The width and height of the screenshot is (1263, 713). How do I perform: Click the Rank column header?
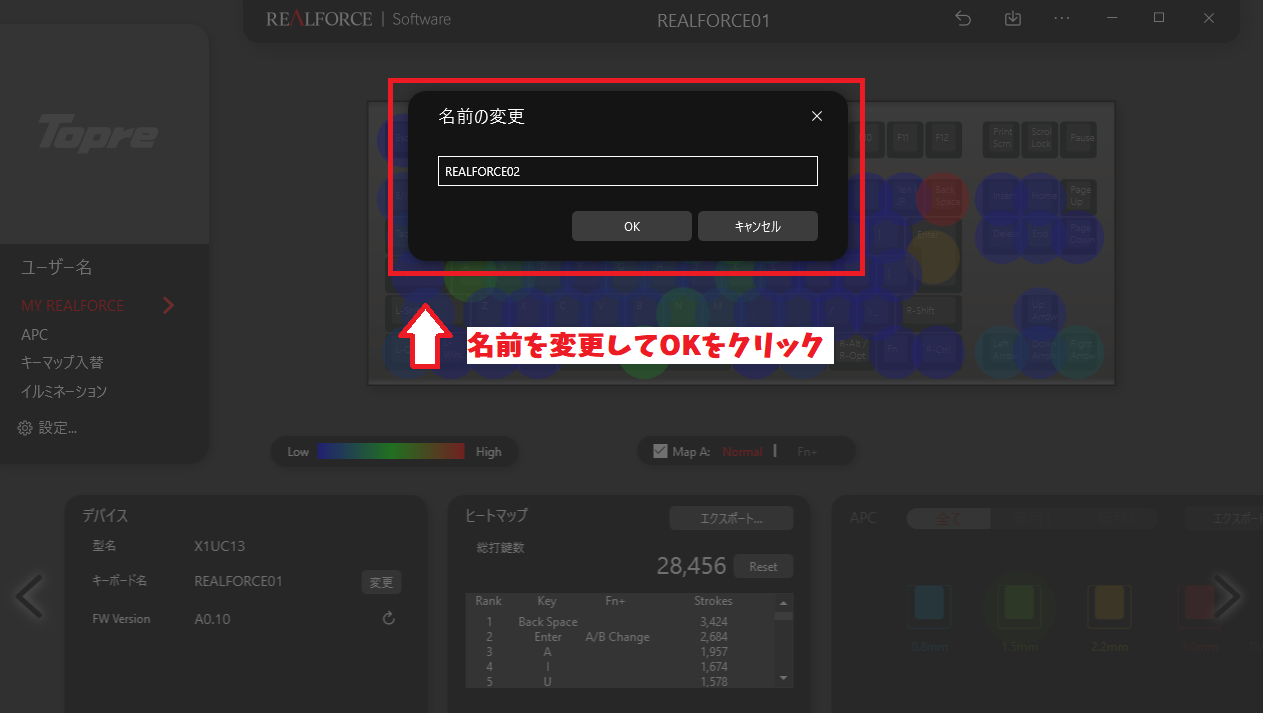488,601
